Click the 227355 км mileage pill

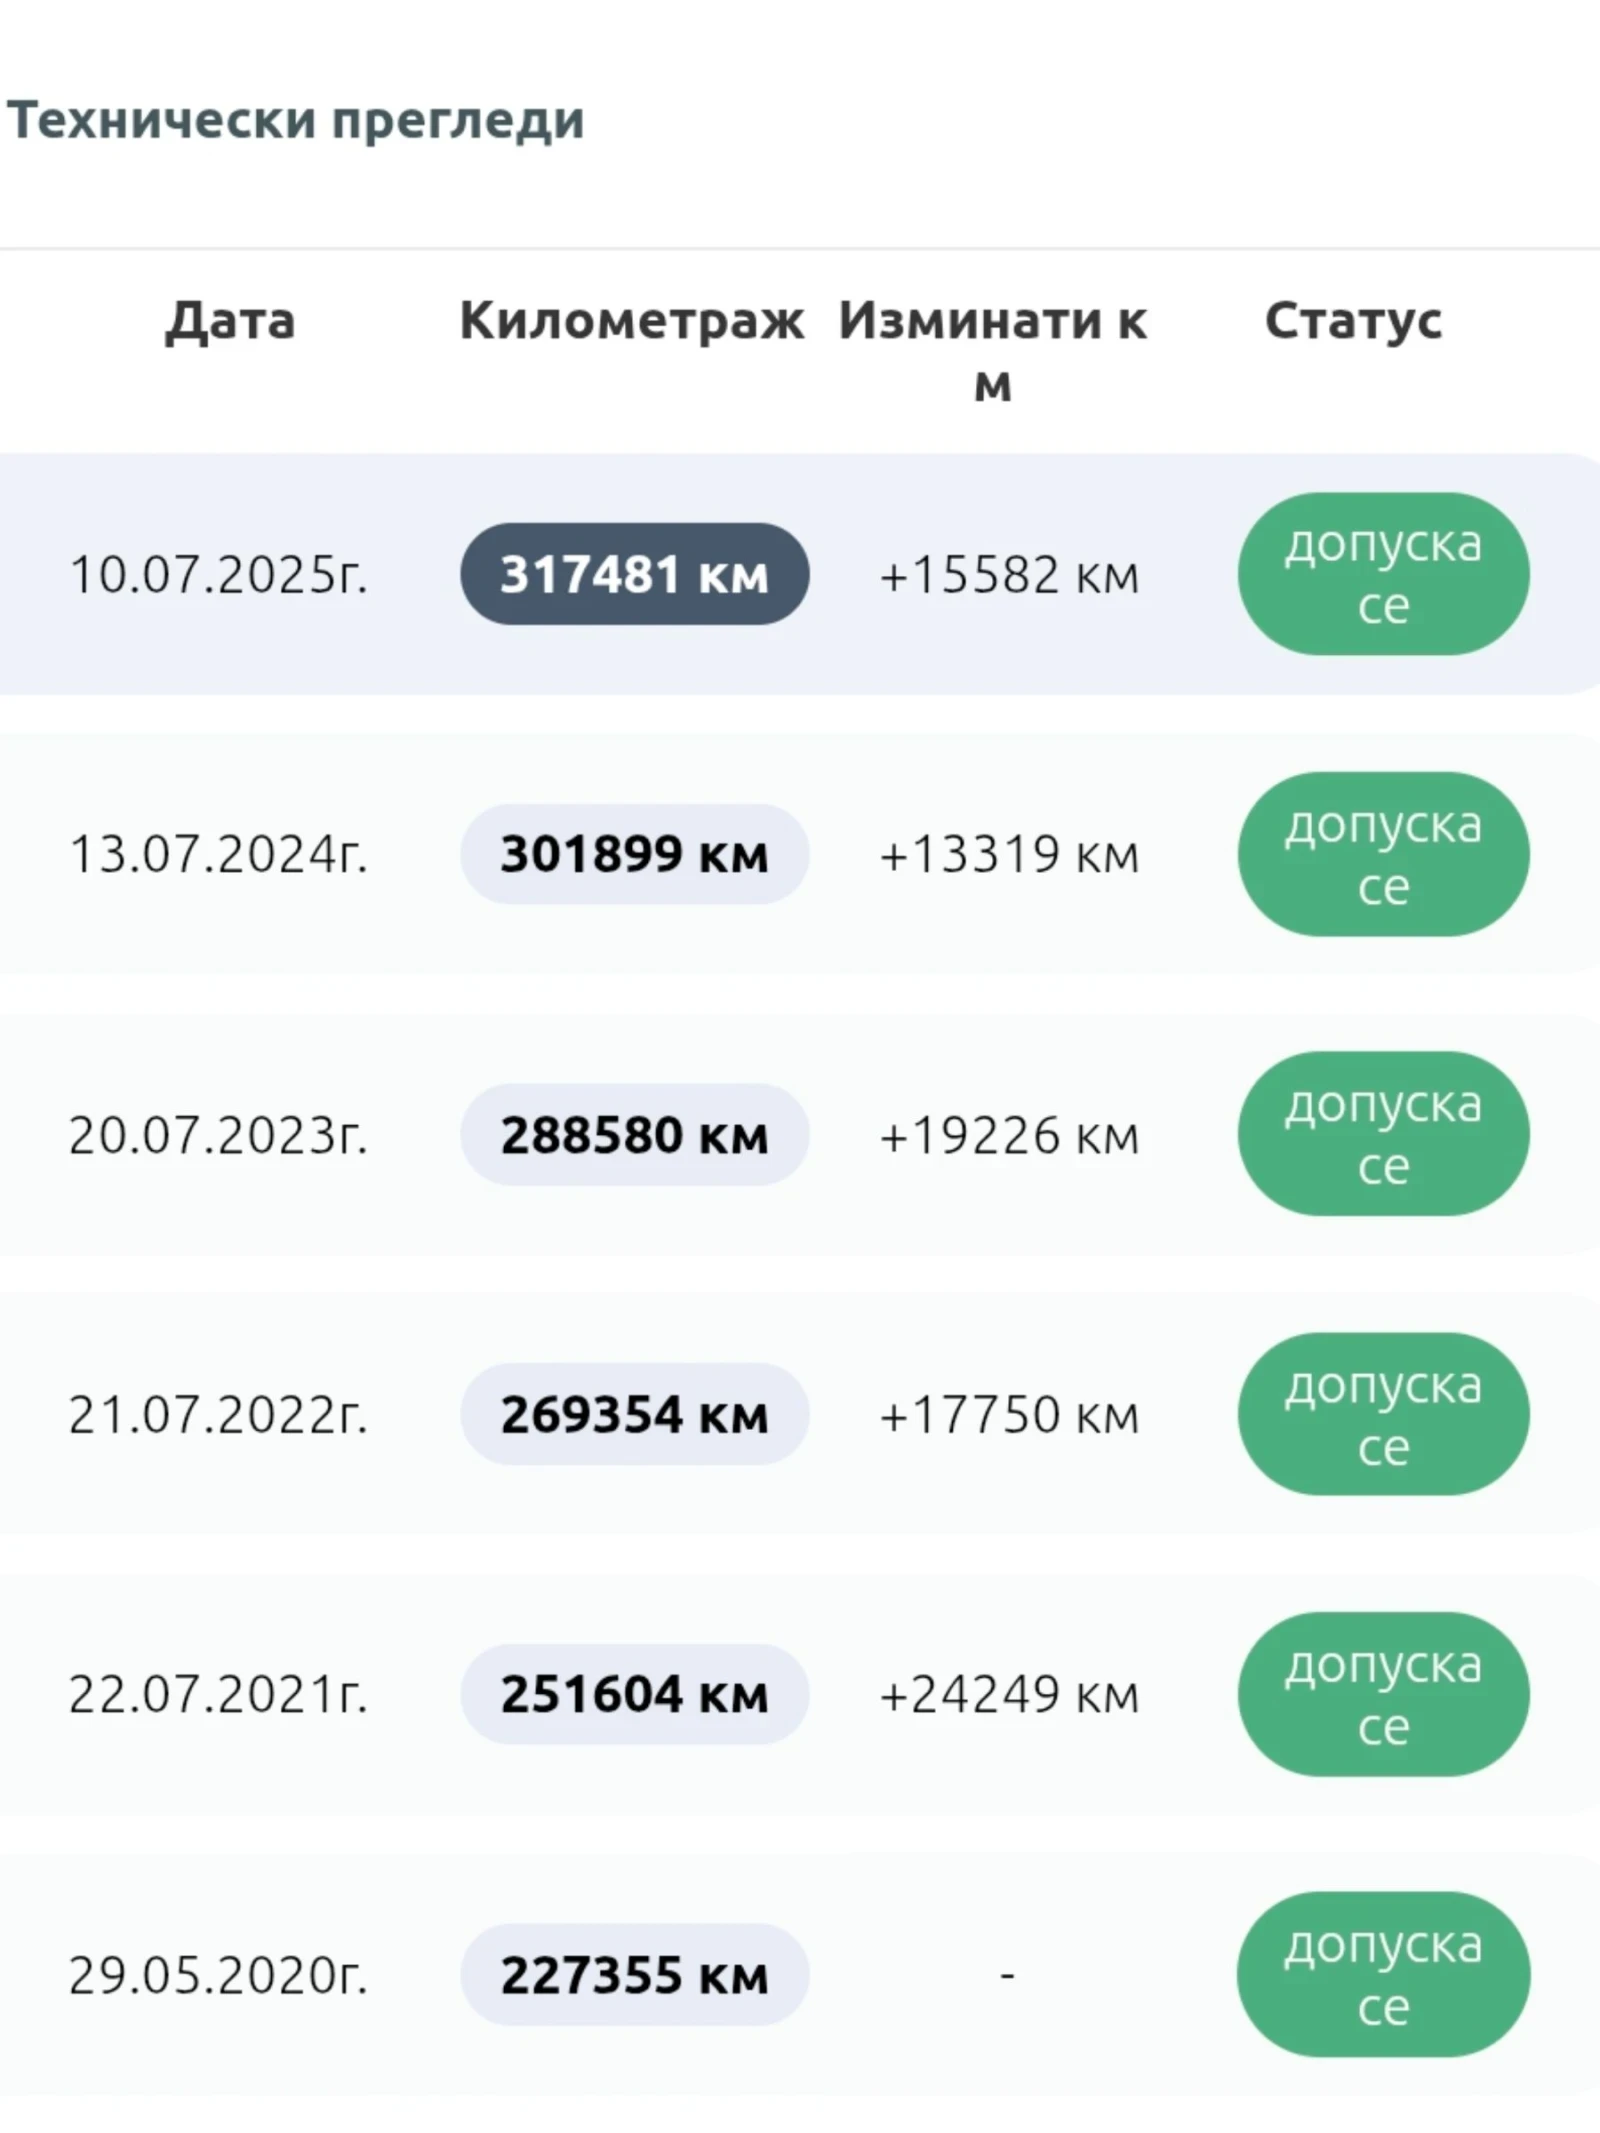coord(634,1975)
